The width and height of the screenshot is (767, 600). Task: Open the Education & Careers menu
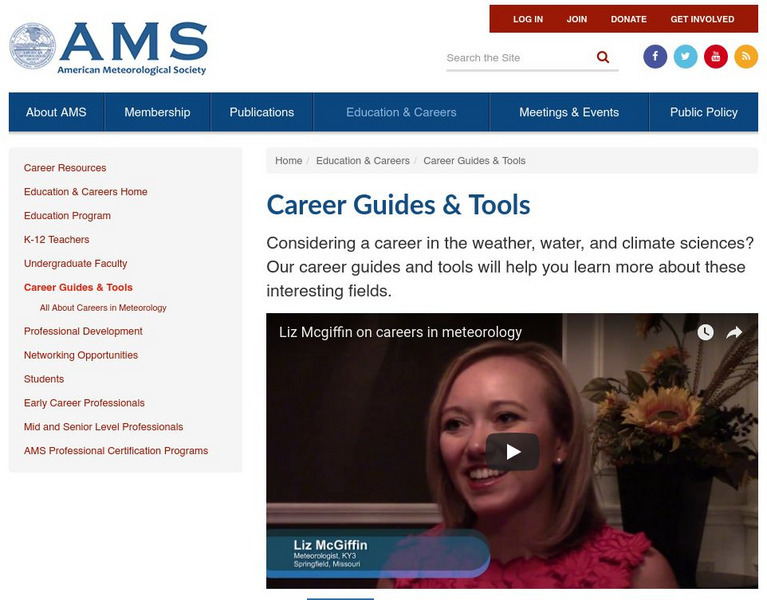401,112
